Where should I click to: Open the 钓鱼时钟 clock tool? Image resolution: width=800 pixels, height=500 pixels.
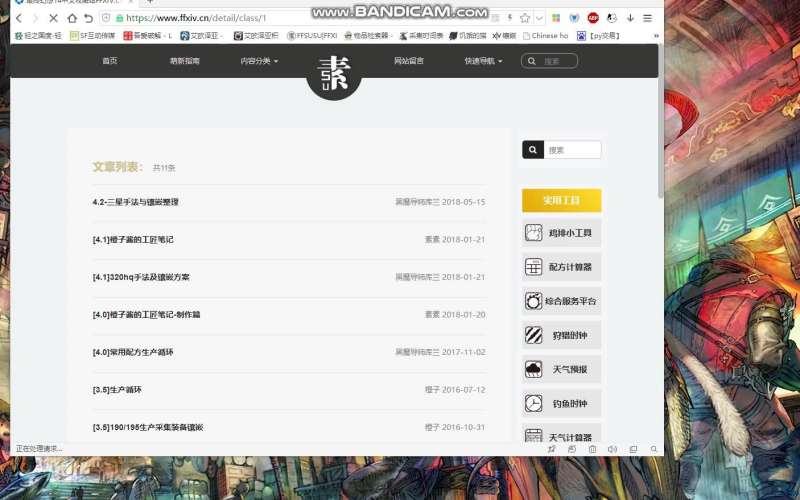[561, 403]
